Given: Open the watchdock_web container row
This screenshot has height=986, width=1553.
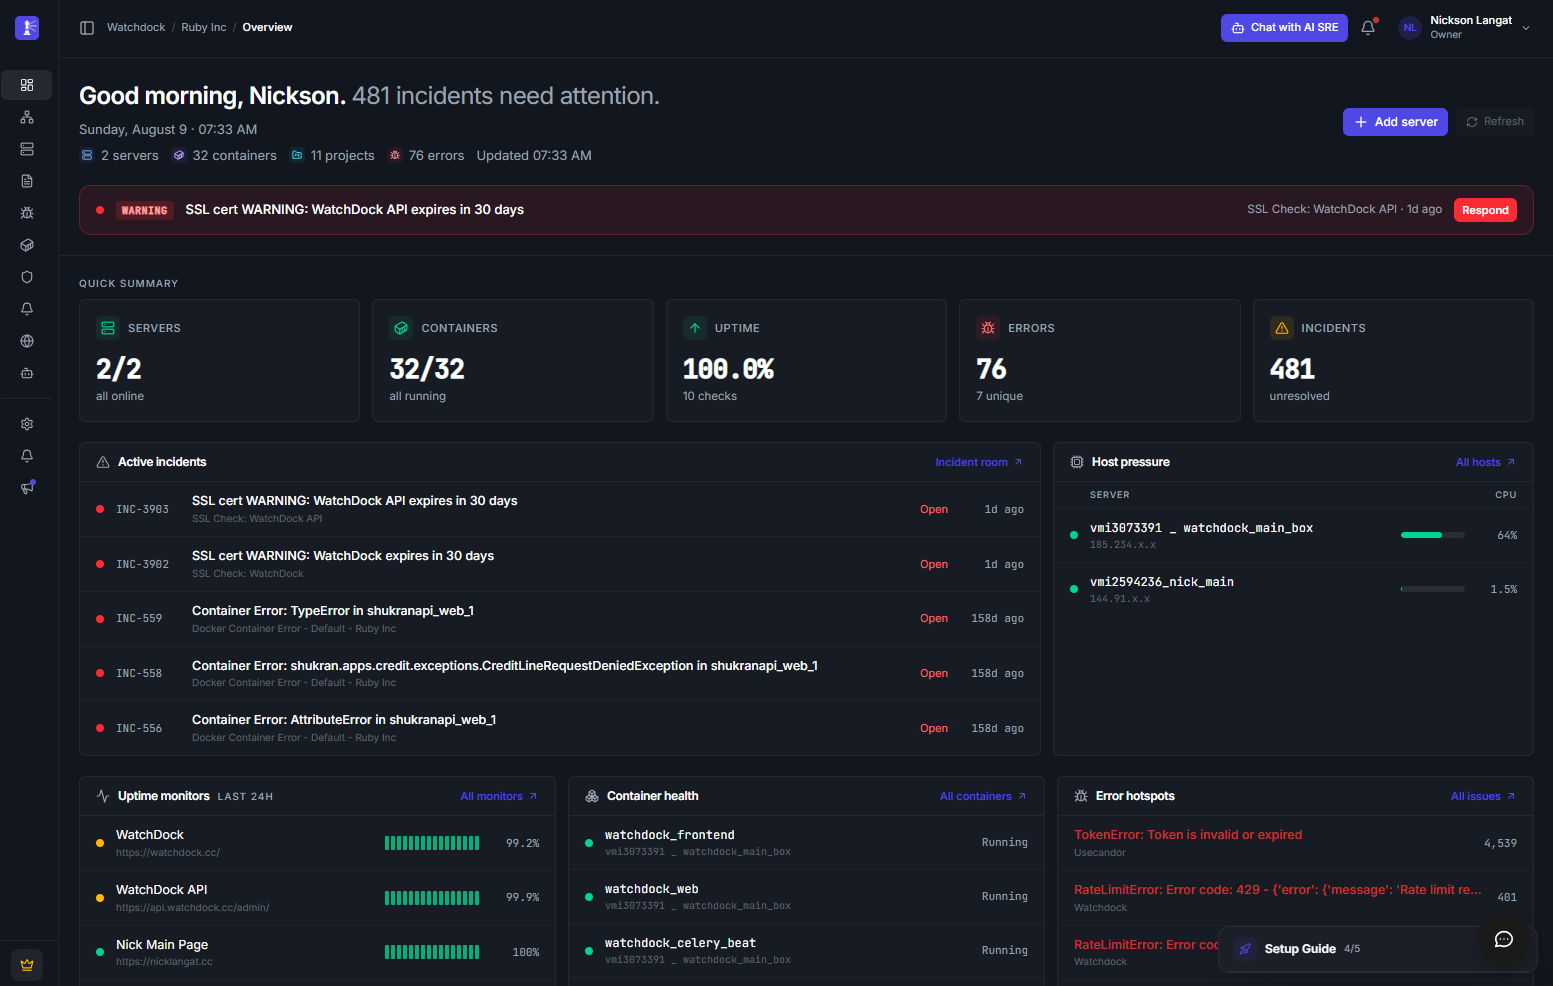Looking at the screenshot, I should tap(806, 896).
